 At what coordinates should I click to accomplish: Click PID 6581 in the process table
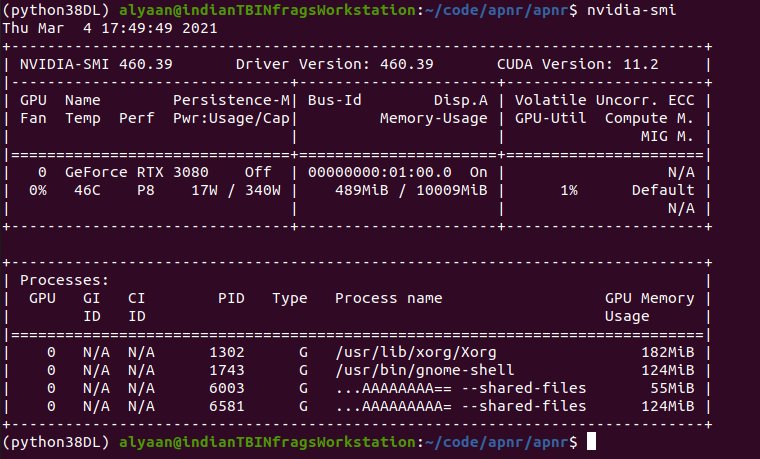tap(227, 406)
